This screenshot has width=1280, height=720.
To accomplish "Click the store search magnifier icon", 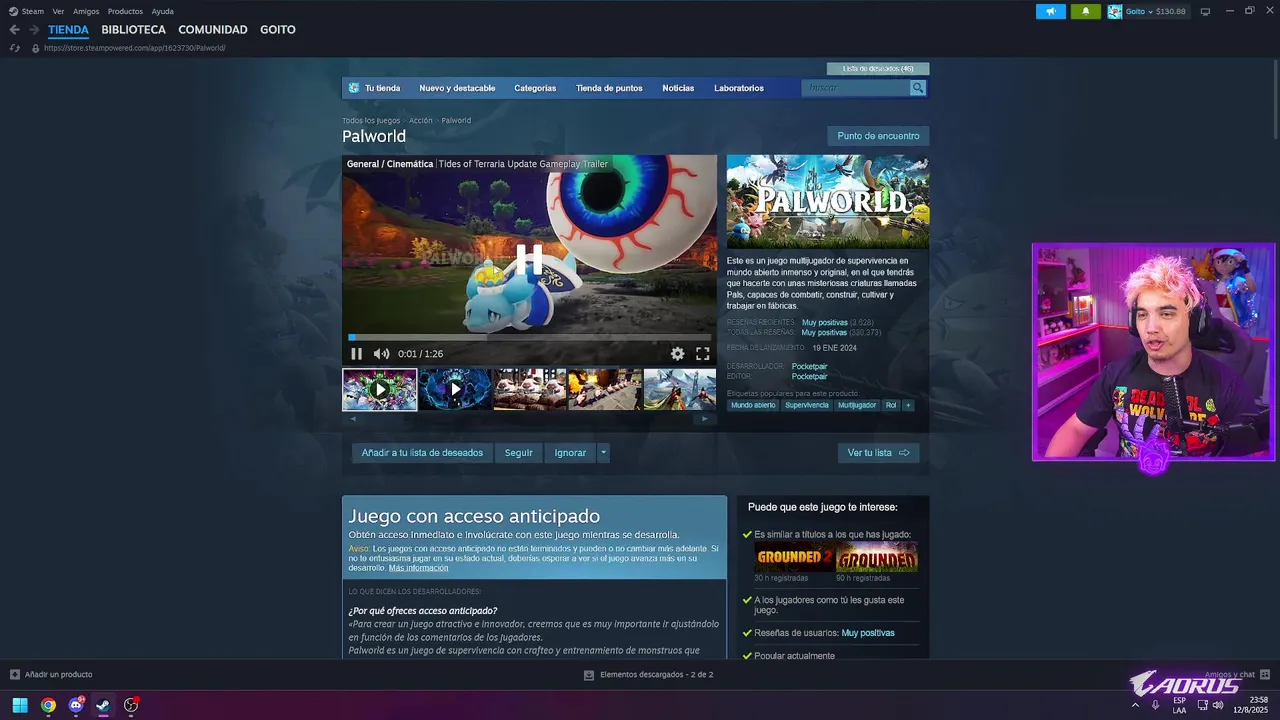I will tap(918, 88).
